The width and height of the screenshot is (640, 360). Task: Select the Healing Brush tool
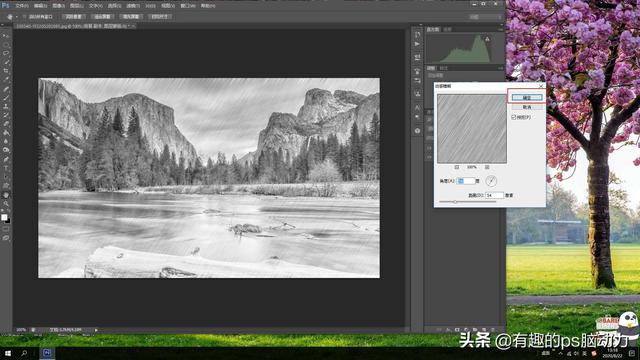click(6, 89)
